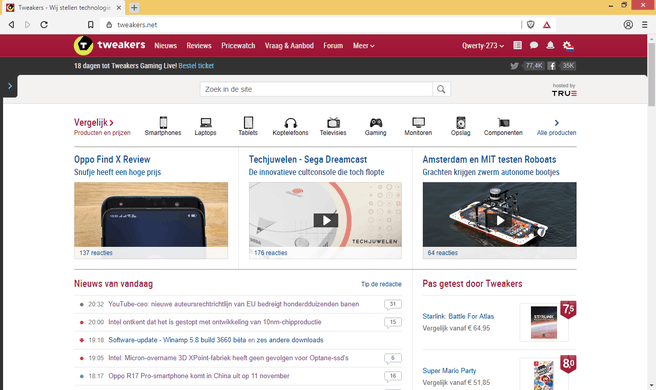
Task: Click the bookmark icon in the toolbar
Action: [x=90, y=25]
